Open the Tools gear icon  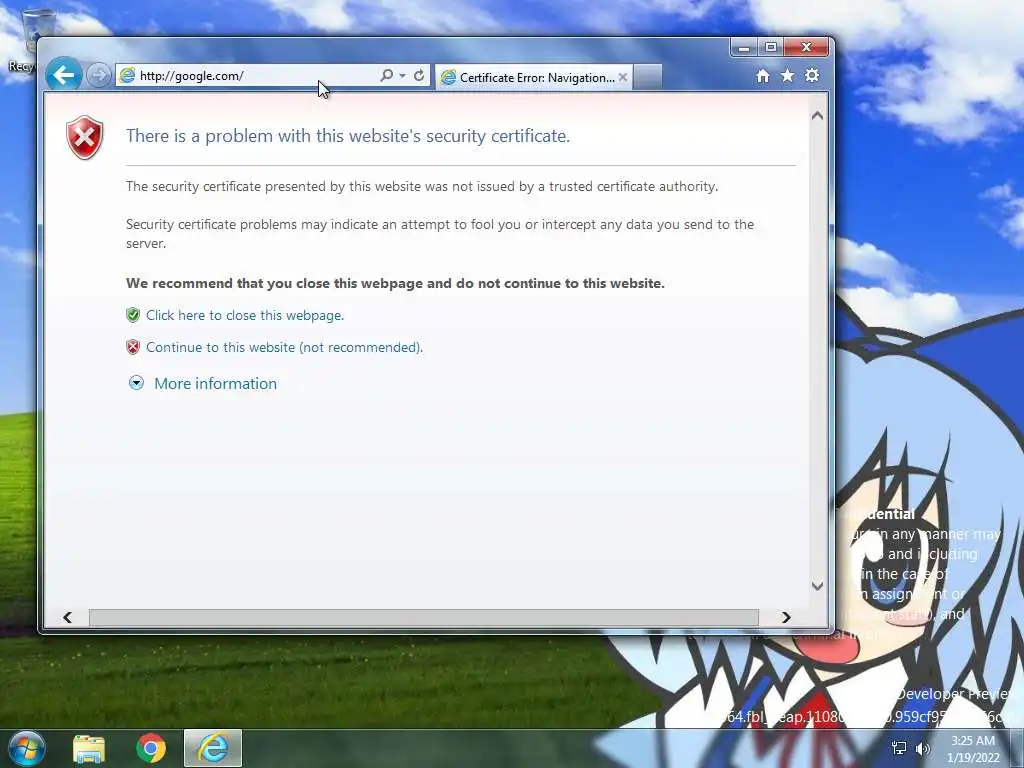pos(812,76)
